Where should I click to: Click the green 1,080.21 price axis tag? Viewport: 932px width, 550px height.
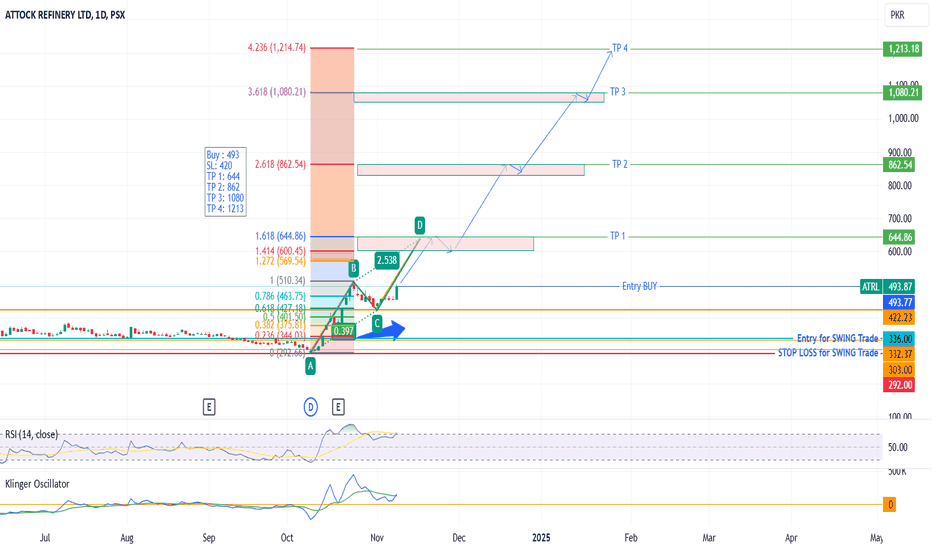(x=902, y=93)
